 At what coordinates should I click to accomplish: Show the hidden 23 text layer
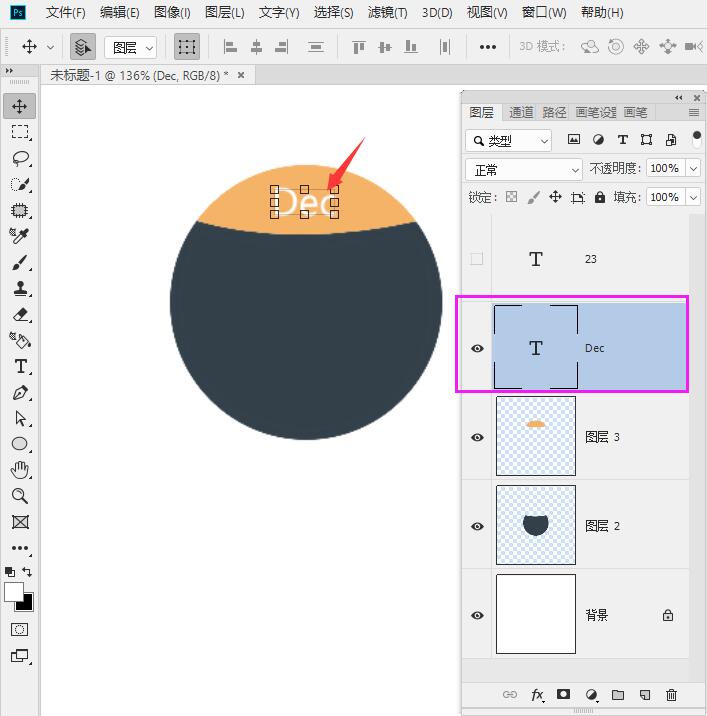pos(477,259)
